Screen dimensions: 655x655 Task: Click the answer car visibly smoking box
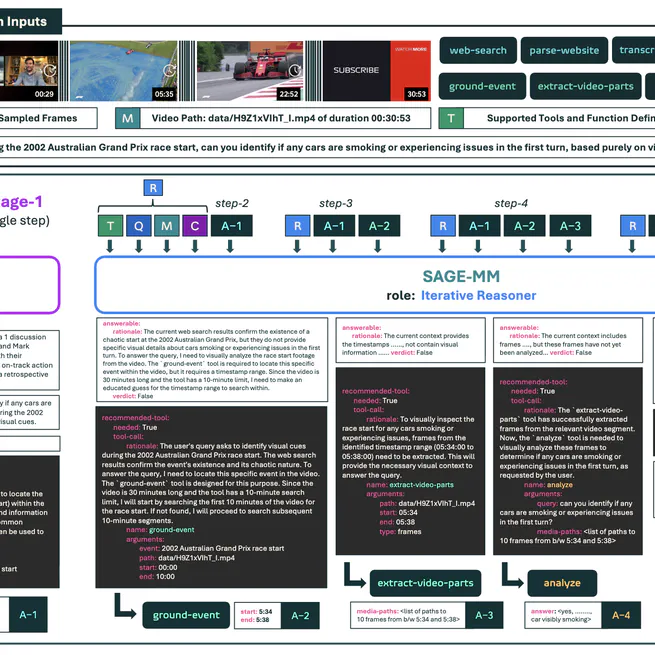point(563,615)
